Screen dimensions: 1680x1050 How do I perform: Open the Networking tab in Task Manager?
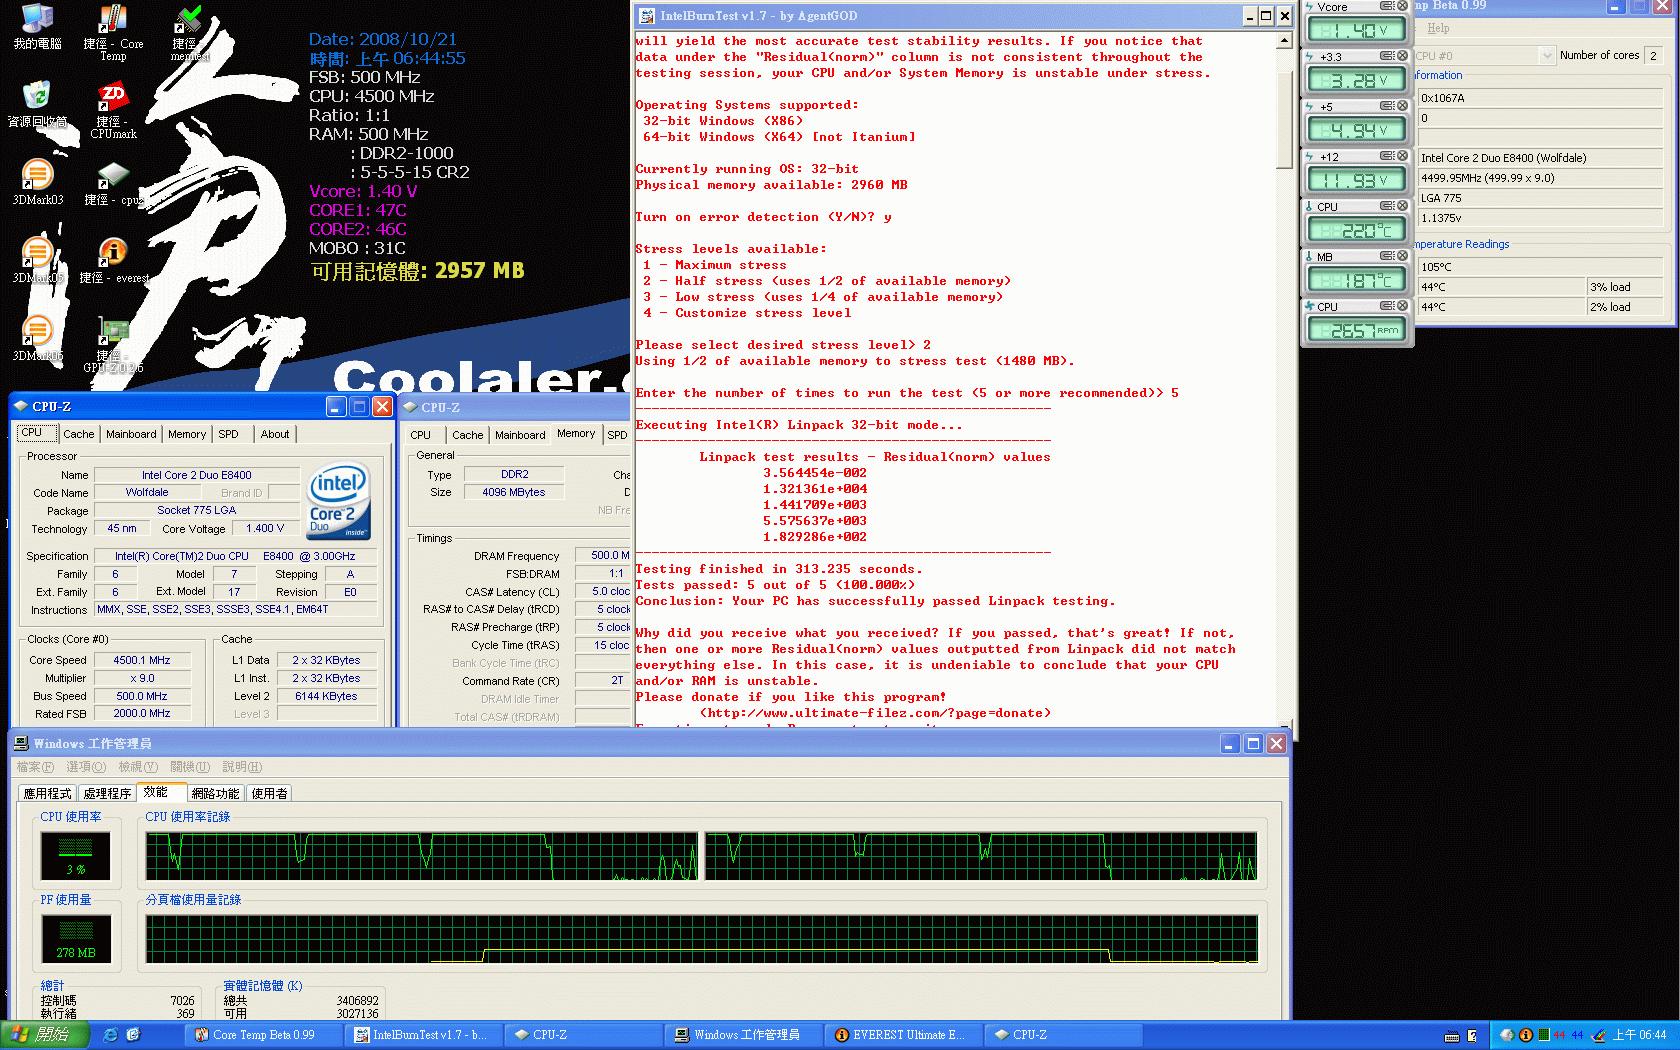coord(215,793)
